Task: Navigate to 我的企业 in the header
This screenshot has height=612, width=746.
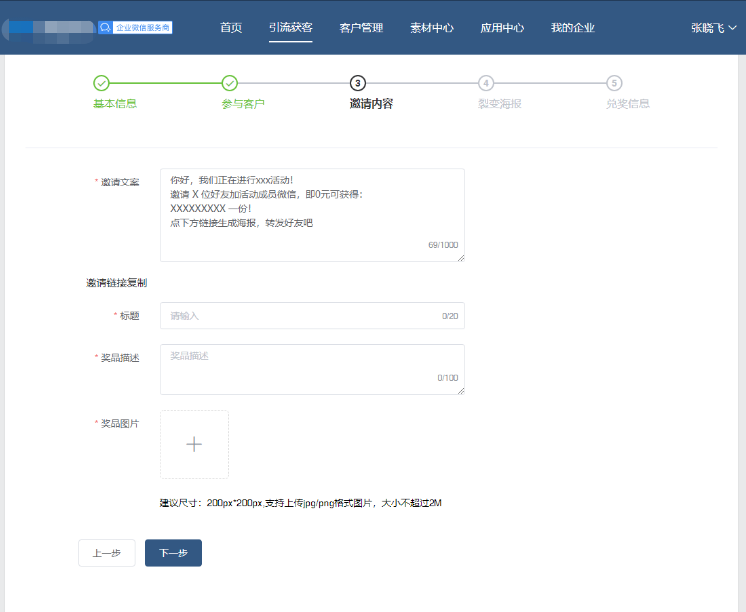Action: click(573, 28)
